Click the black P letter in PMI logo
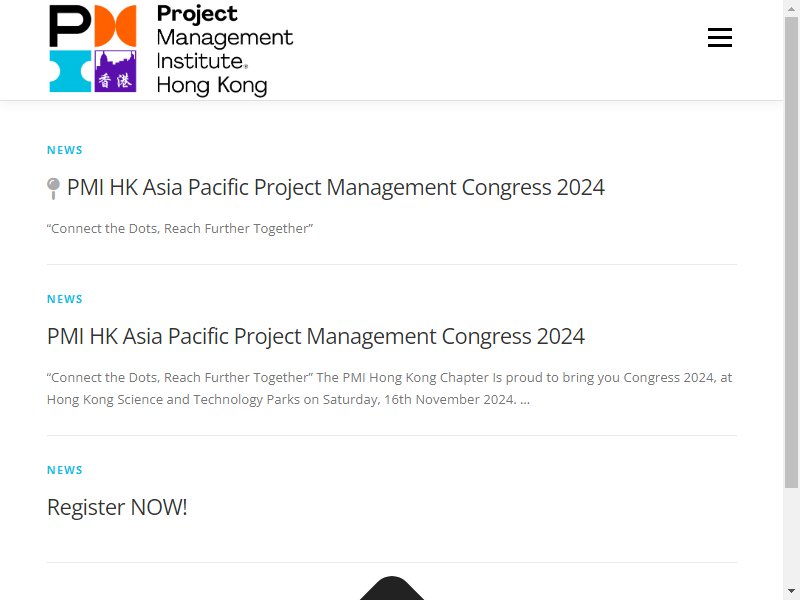 pyautogui.click(x=70, y=26)
